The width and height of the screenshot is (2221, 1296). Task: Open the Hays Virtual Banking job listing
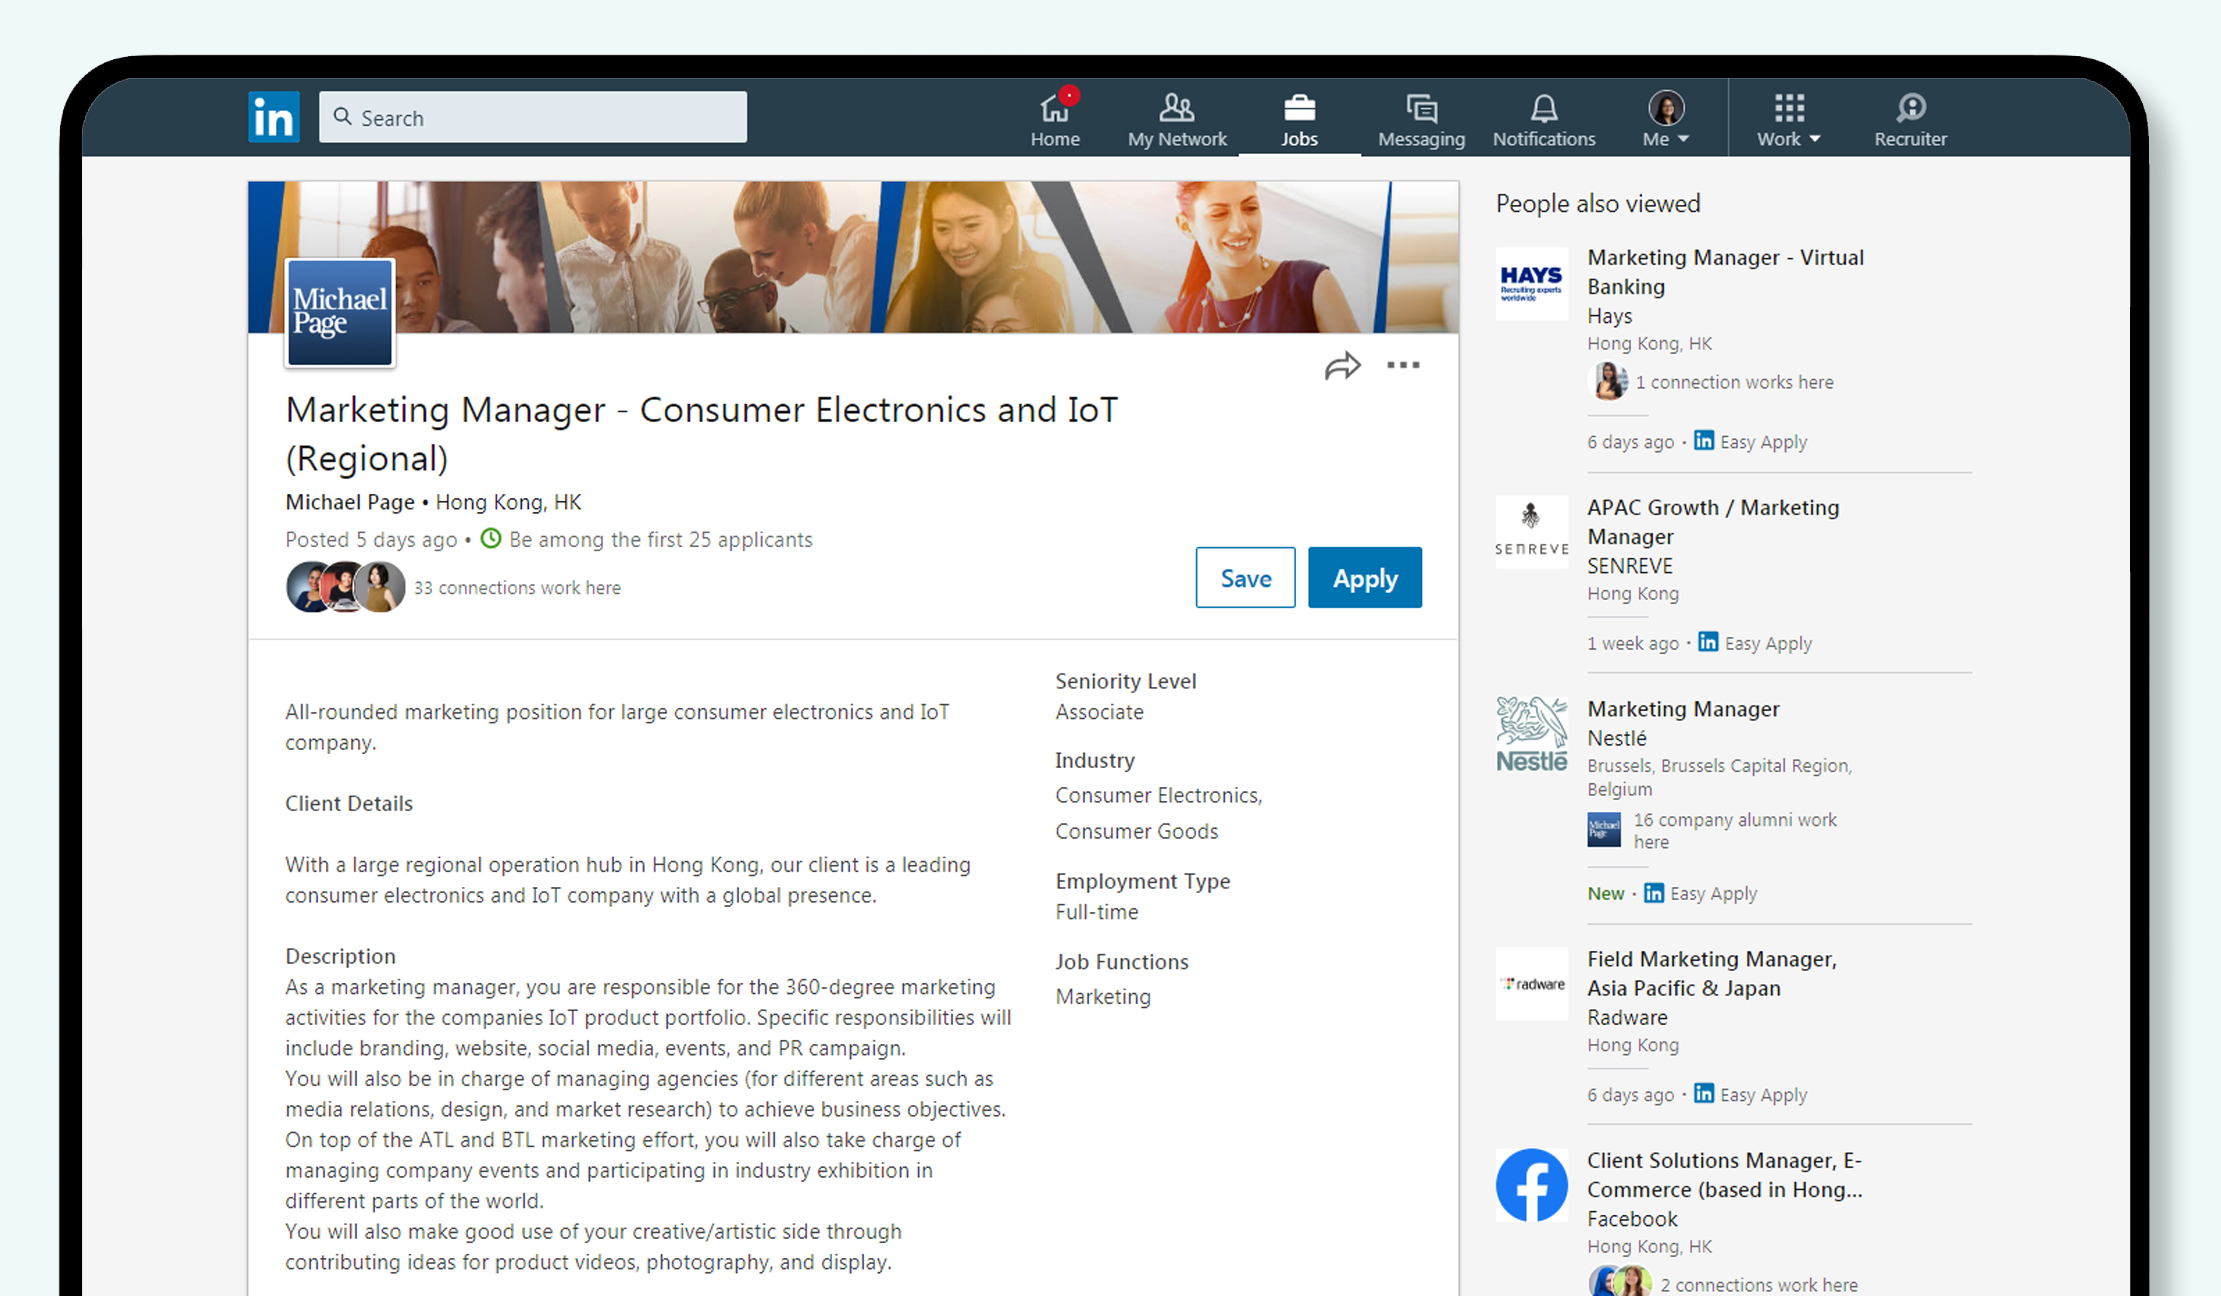[x=1725, y=271]
